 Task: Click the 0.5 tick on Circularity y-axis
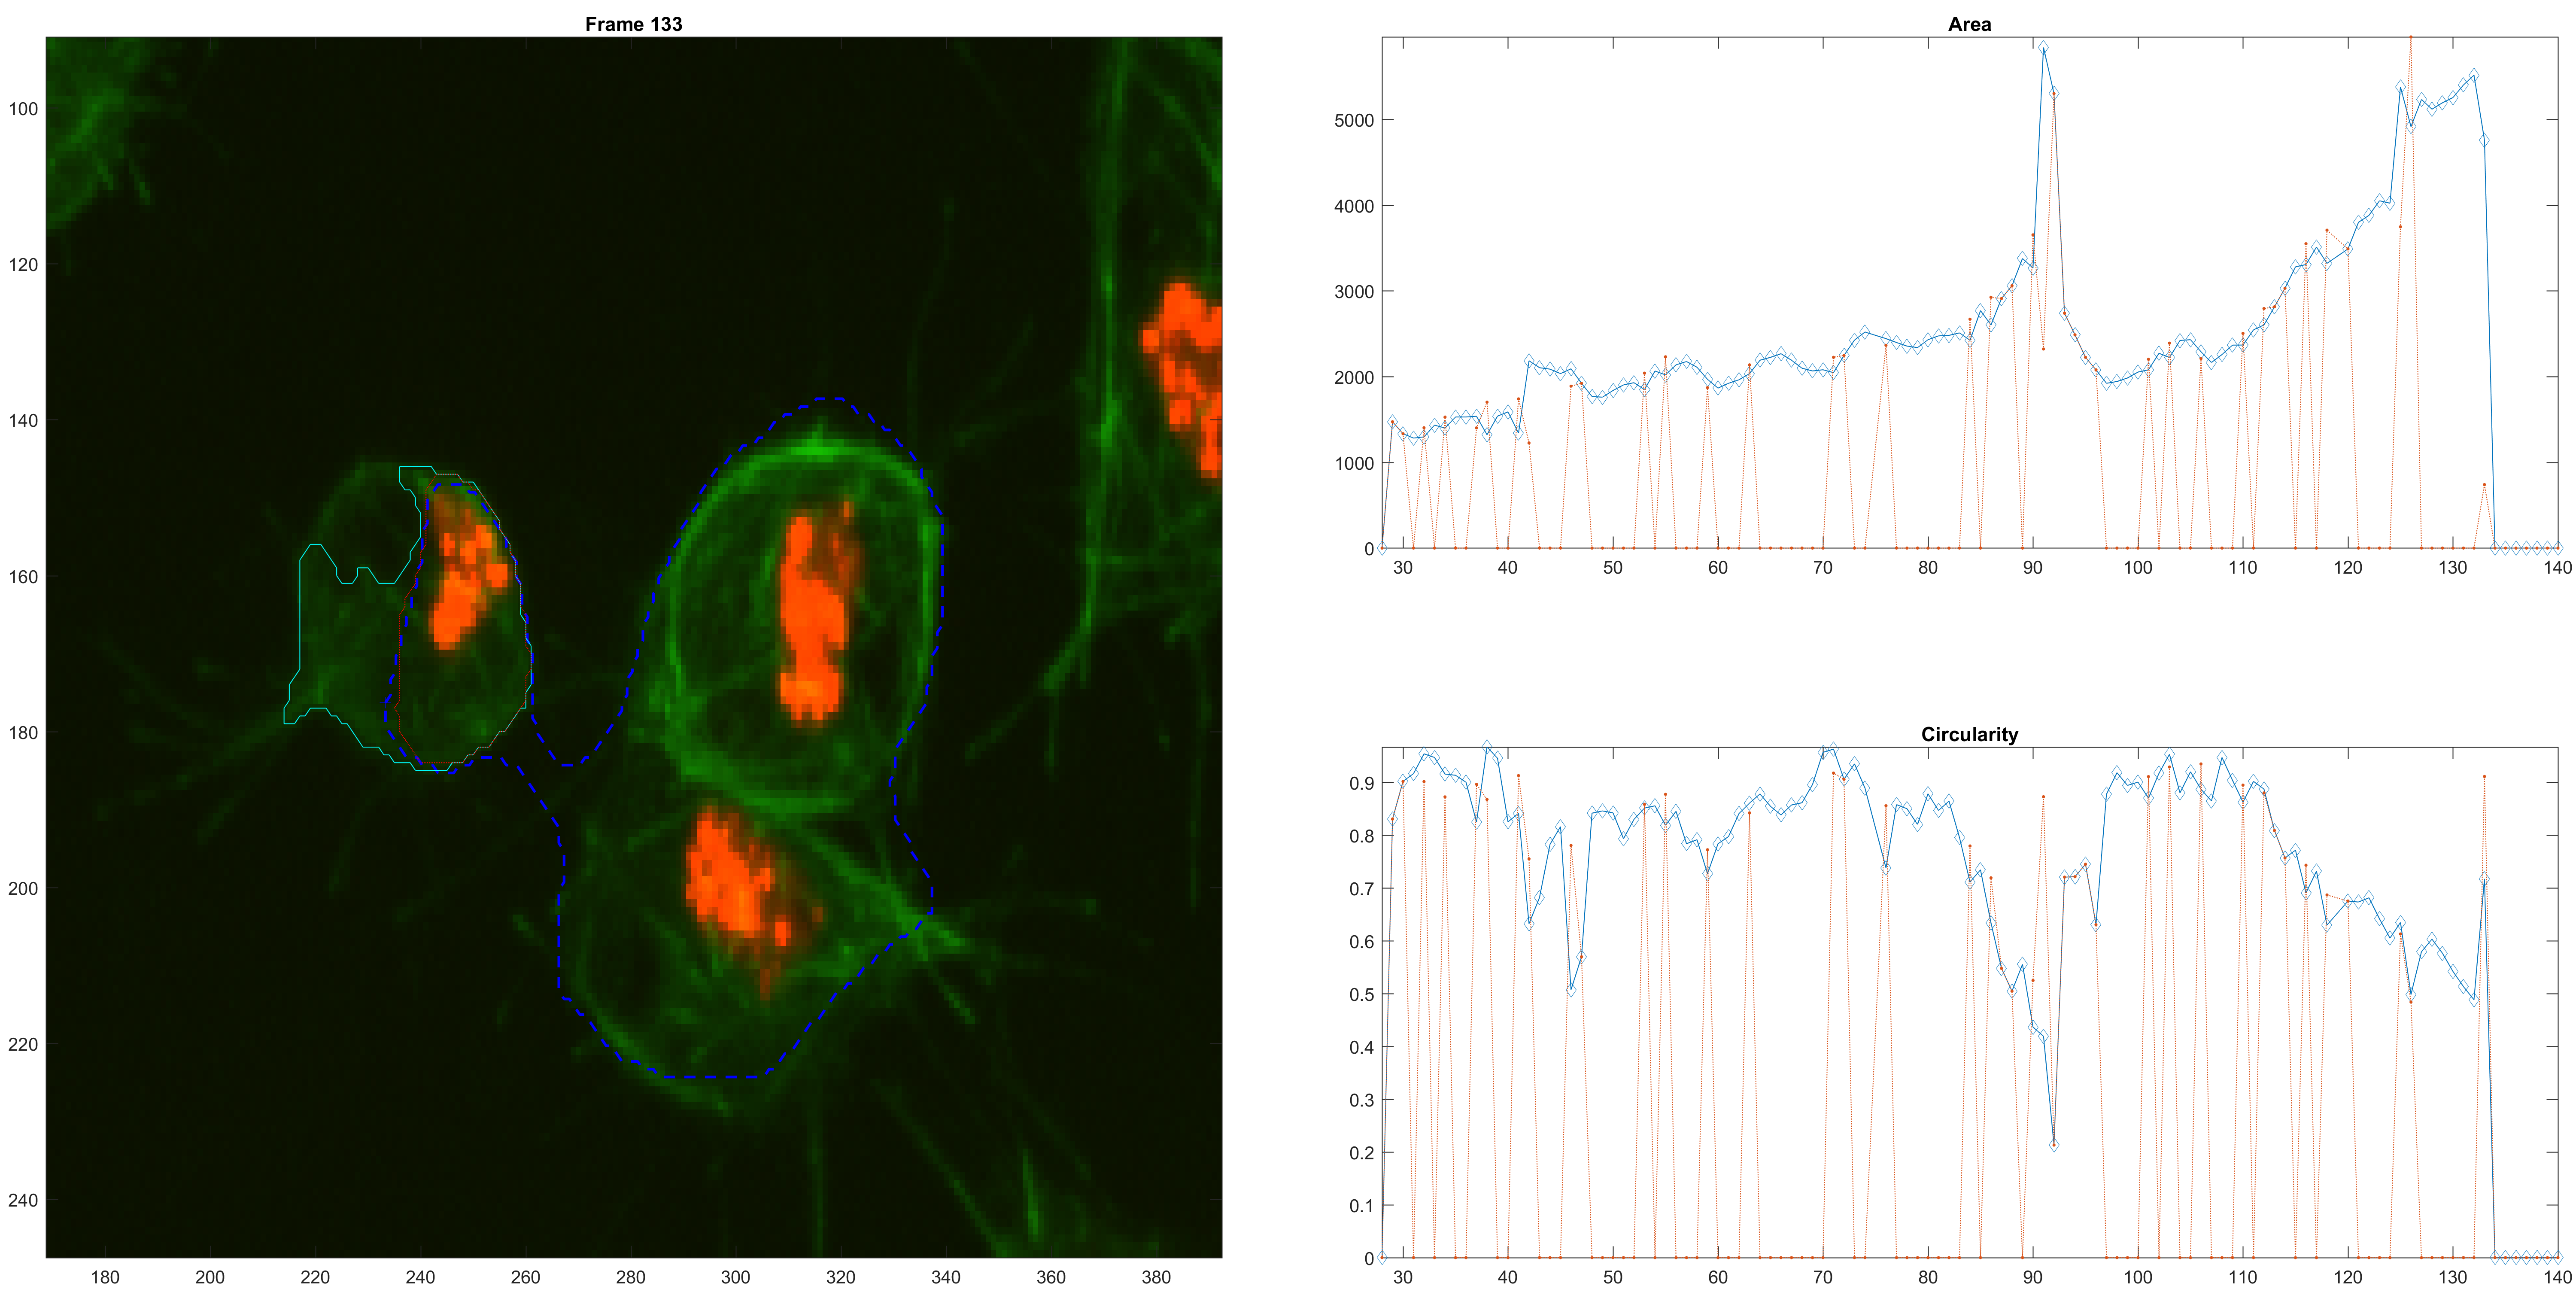pyautogui.click(x=1361, y=995)
